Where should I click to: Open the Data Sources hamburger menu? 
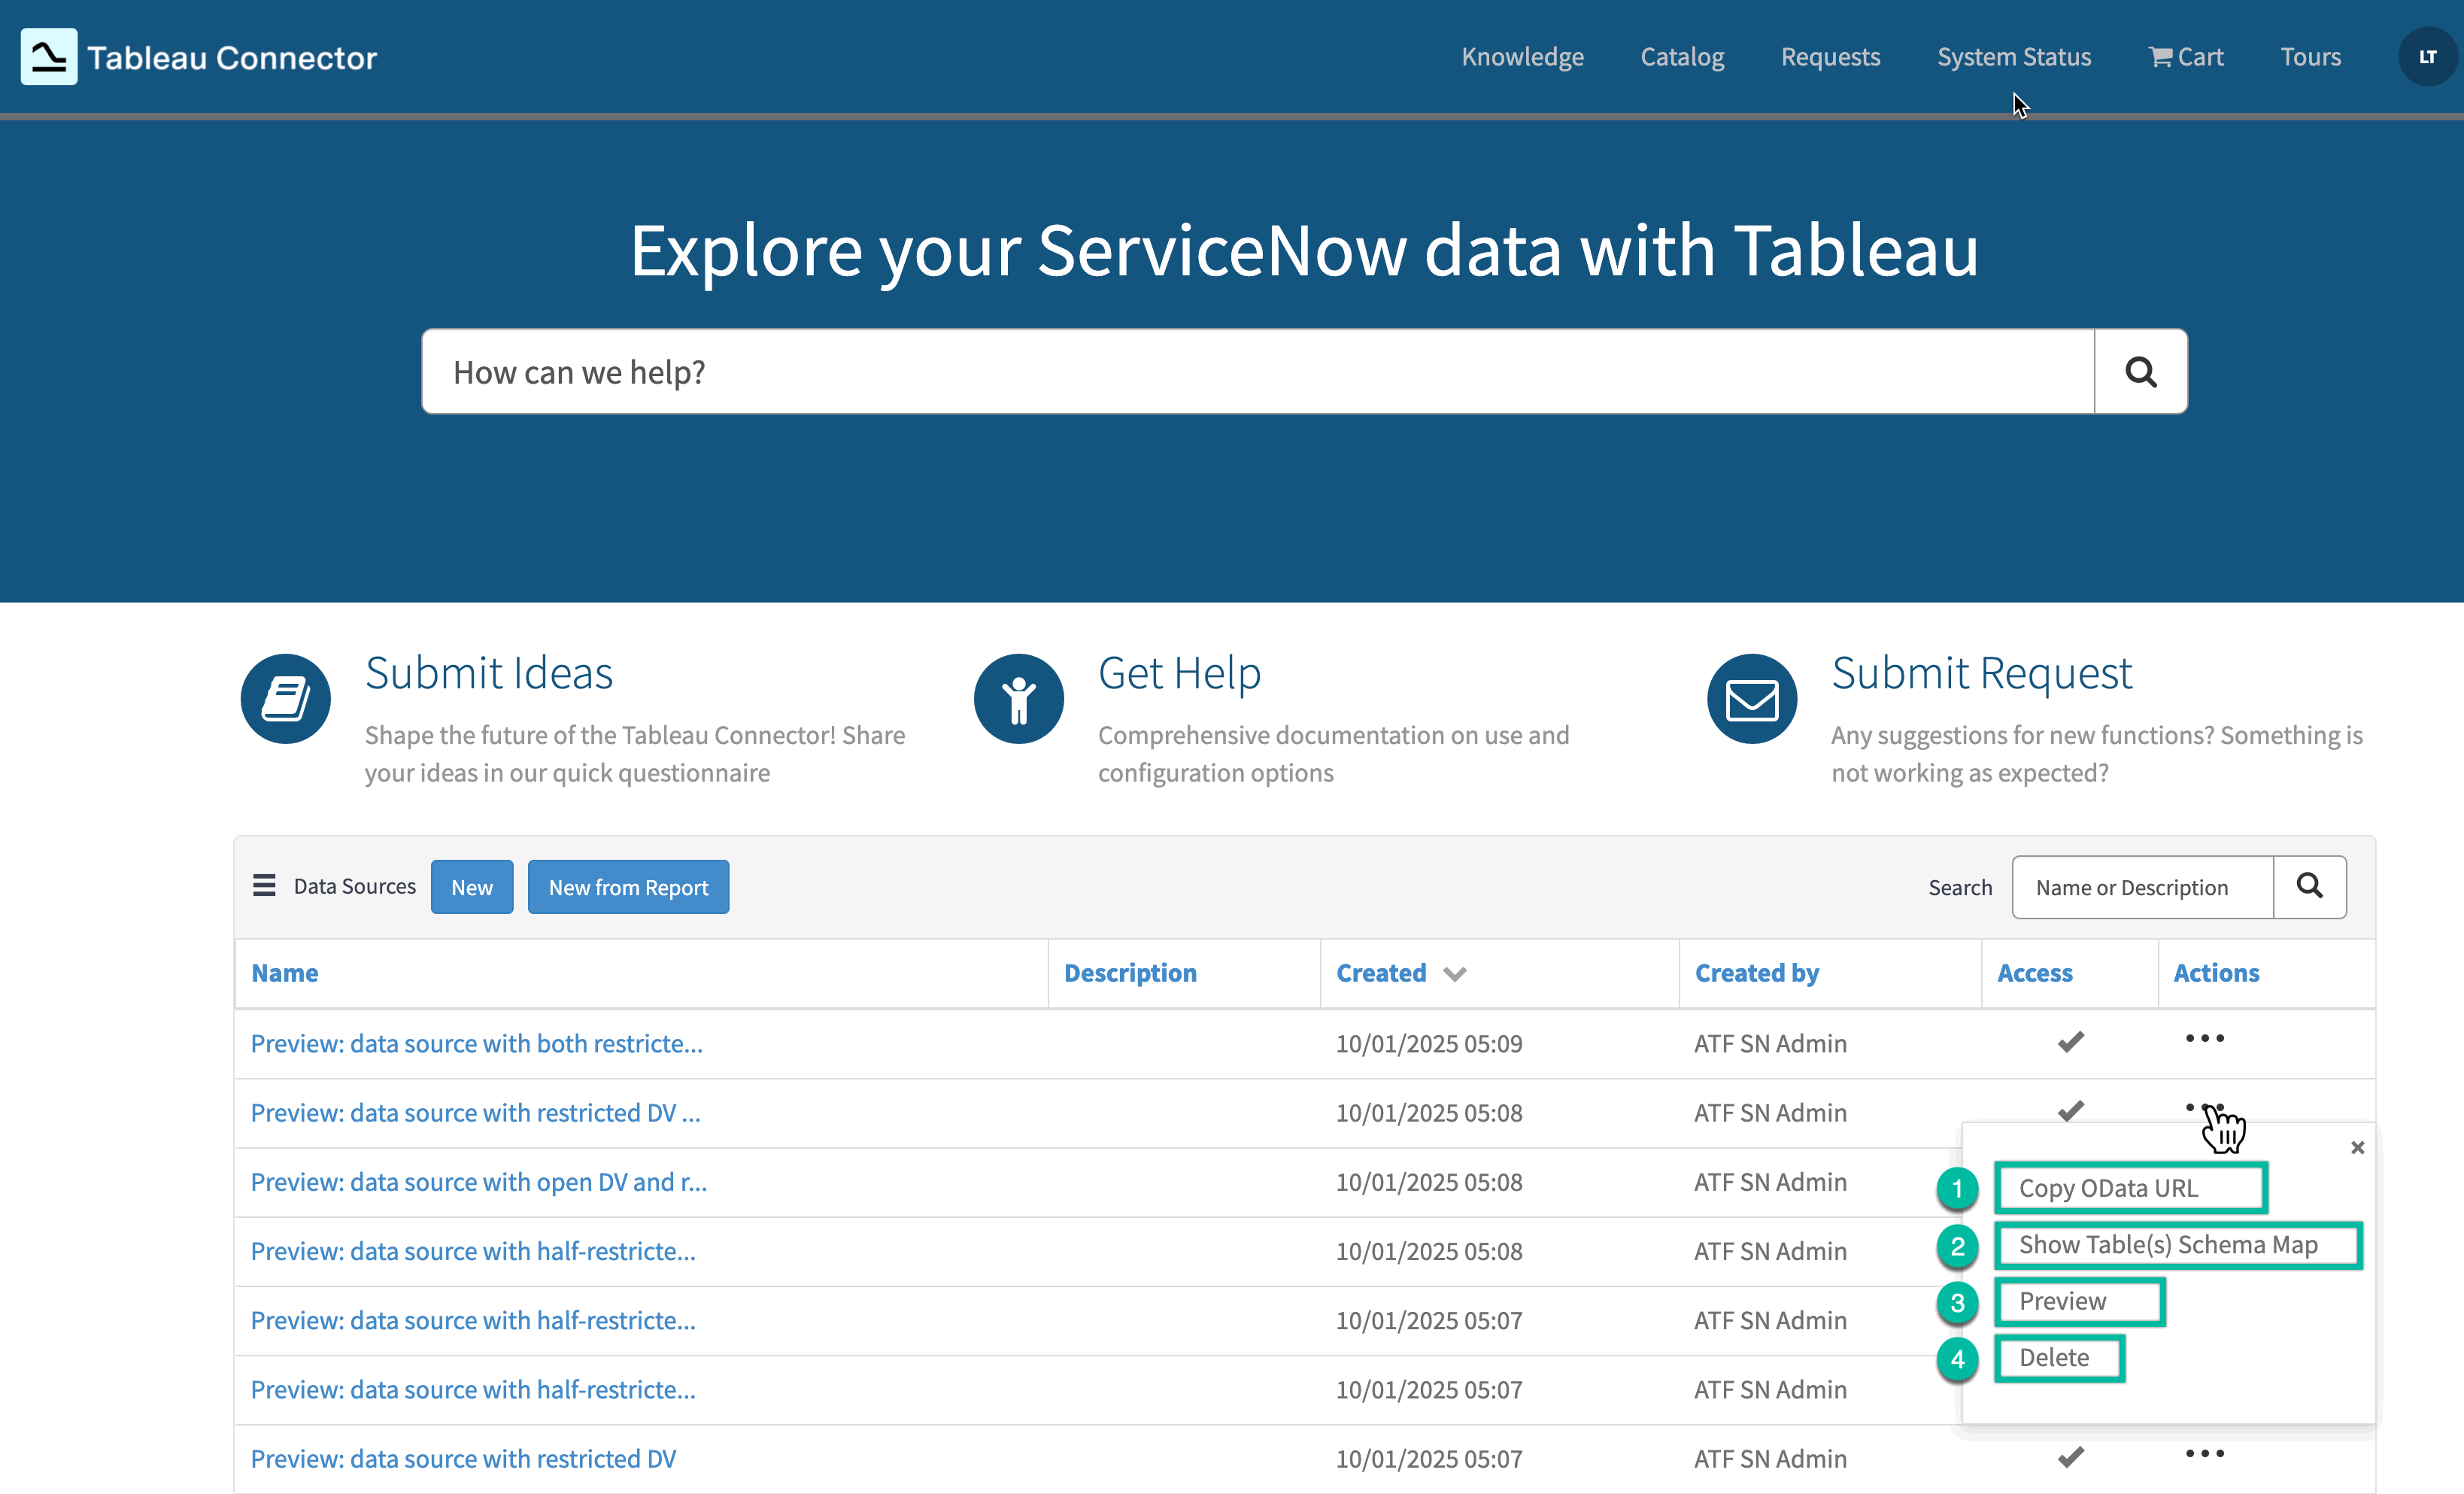pyautogui.click(x=263, y=885)
